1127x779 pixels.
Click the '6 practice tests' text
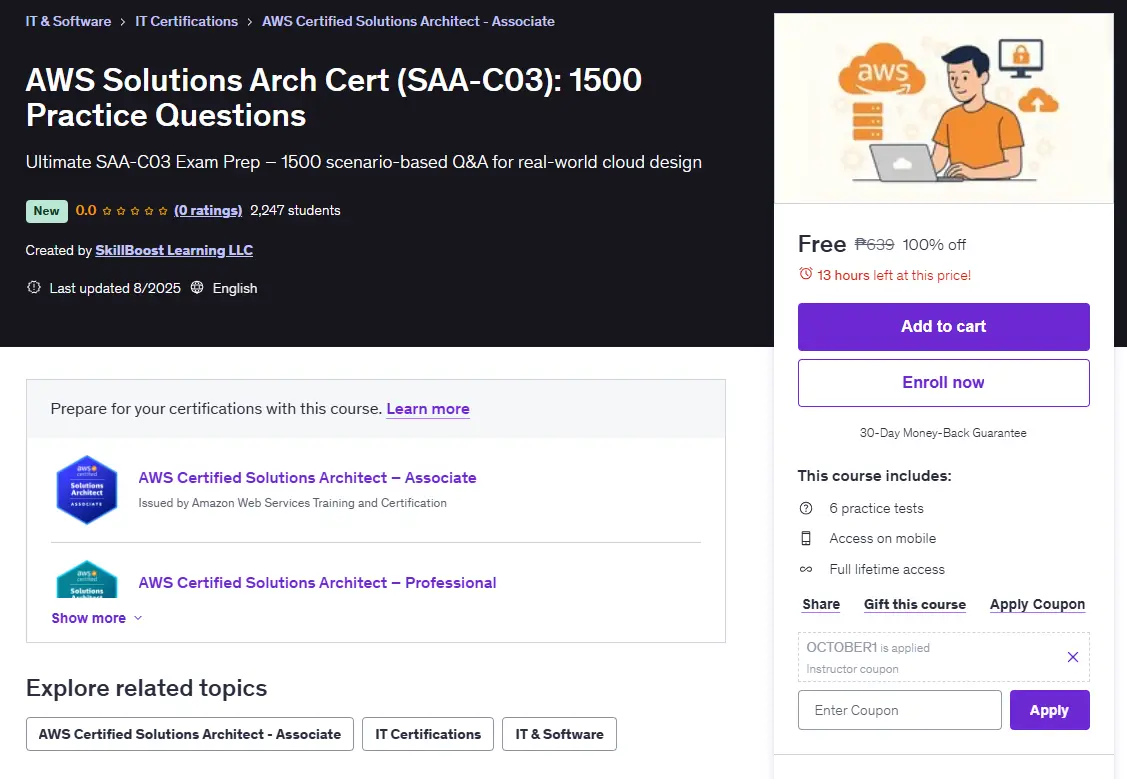[876, 508]
